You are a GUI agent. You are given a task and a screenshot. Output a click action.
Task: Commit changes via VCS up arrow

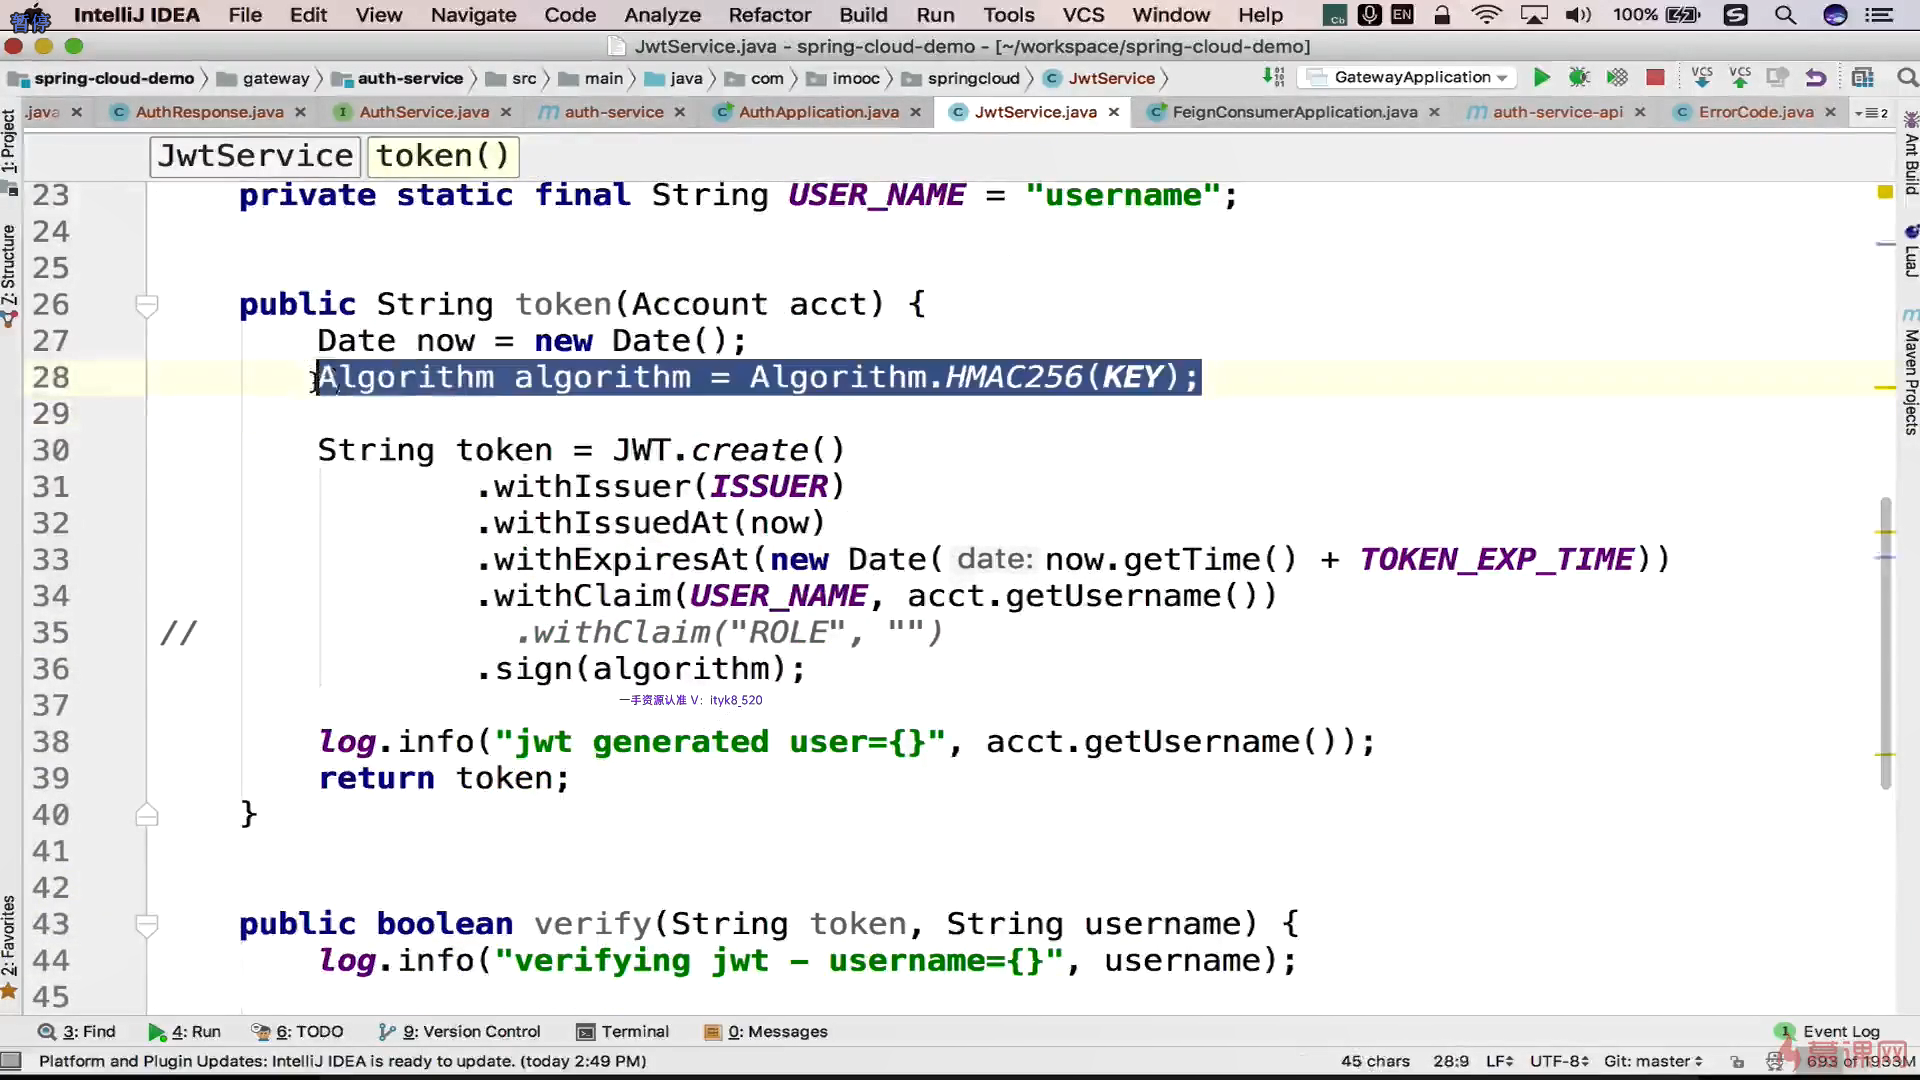[x=1740, y=77]
